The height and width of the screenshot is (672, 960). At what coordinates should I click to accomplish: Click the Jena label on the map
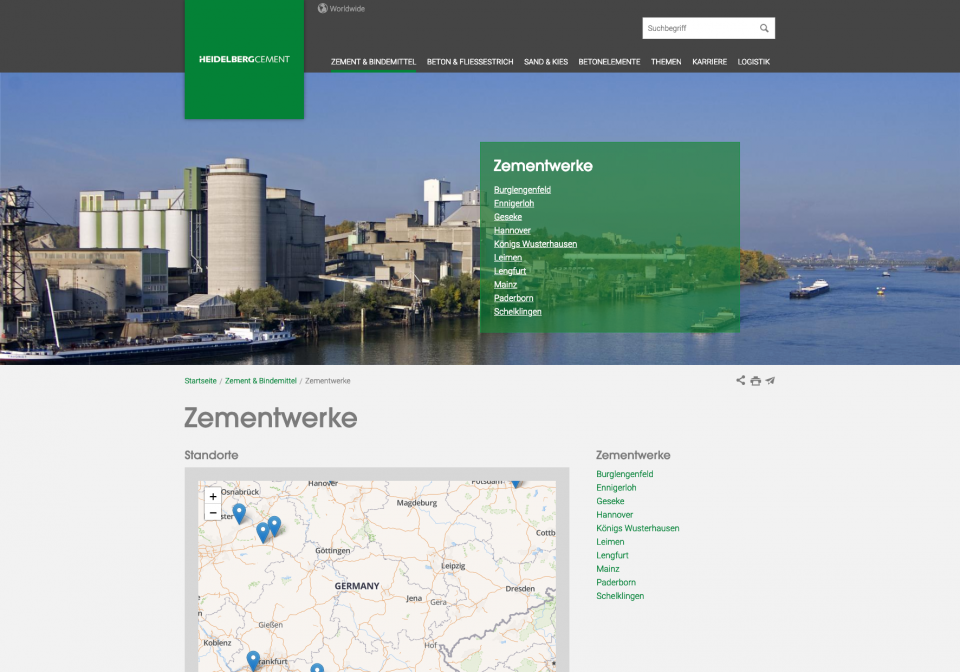pyautogui.click(x=414, y=598)
